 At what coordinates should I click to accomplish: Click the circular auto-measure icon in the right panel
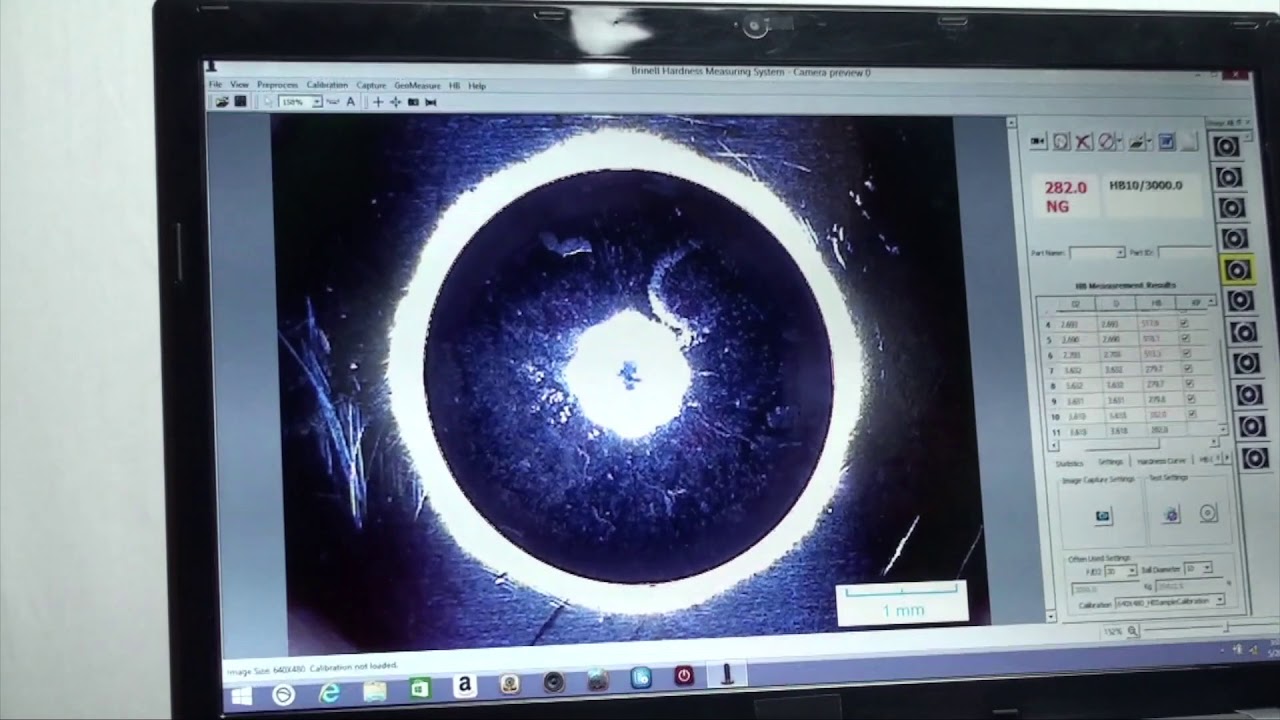1061,142
